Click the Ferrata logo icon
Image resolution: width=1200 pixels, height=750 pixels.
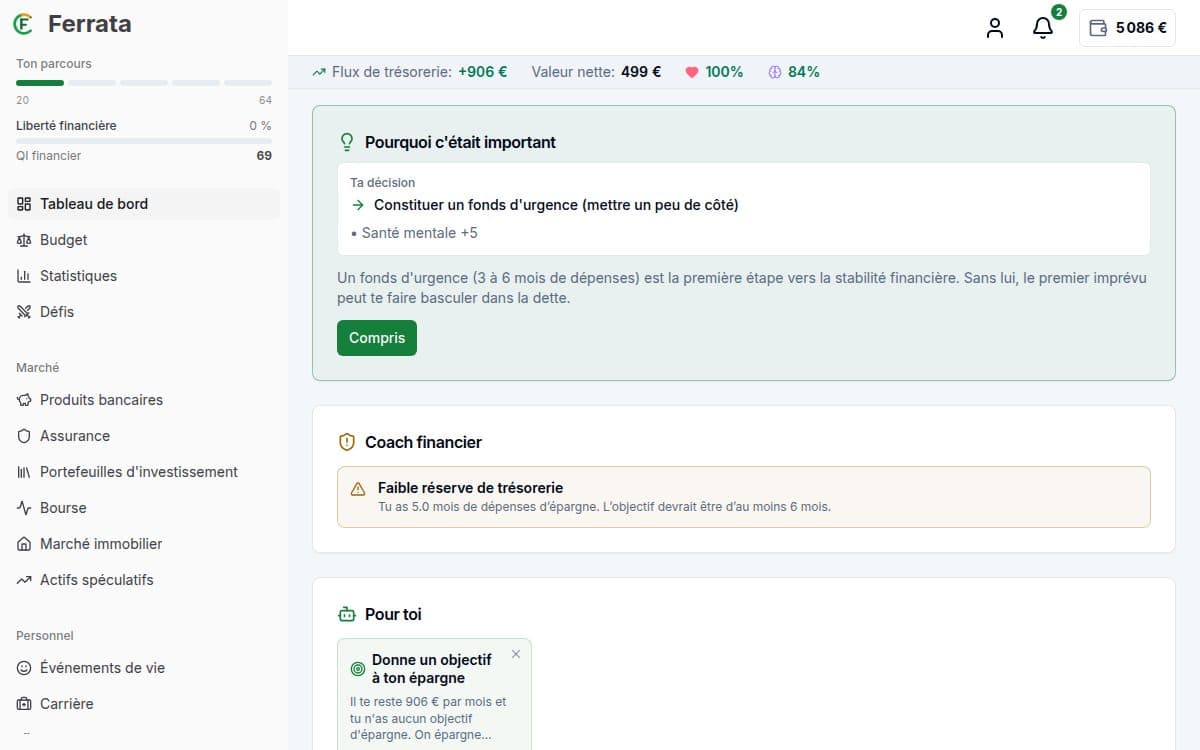24,24
